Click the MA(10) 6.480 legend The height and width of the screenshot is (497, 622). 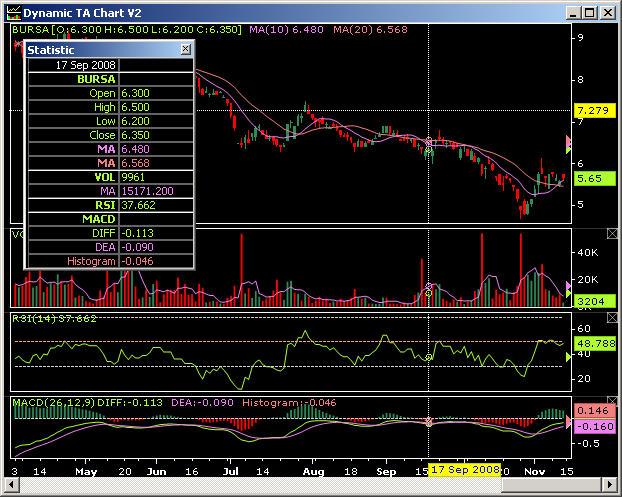(286, 29)
